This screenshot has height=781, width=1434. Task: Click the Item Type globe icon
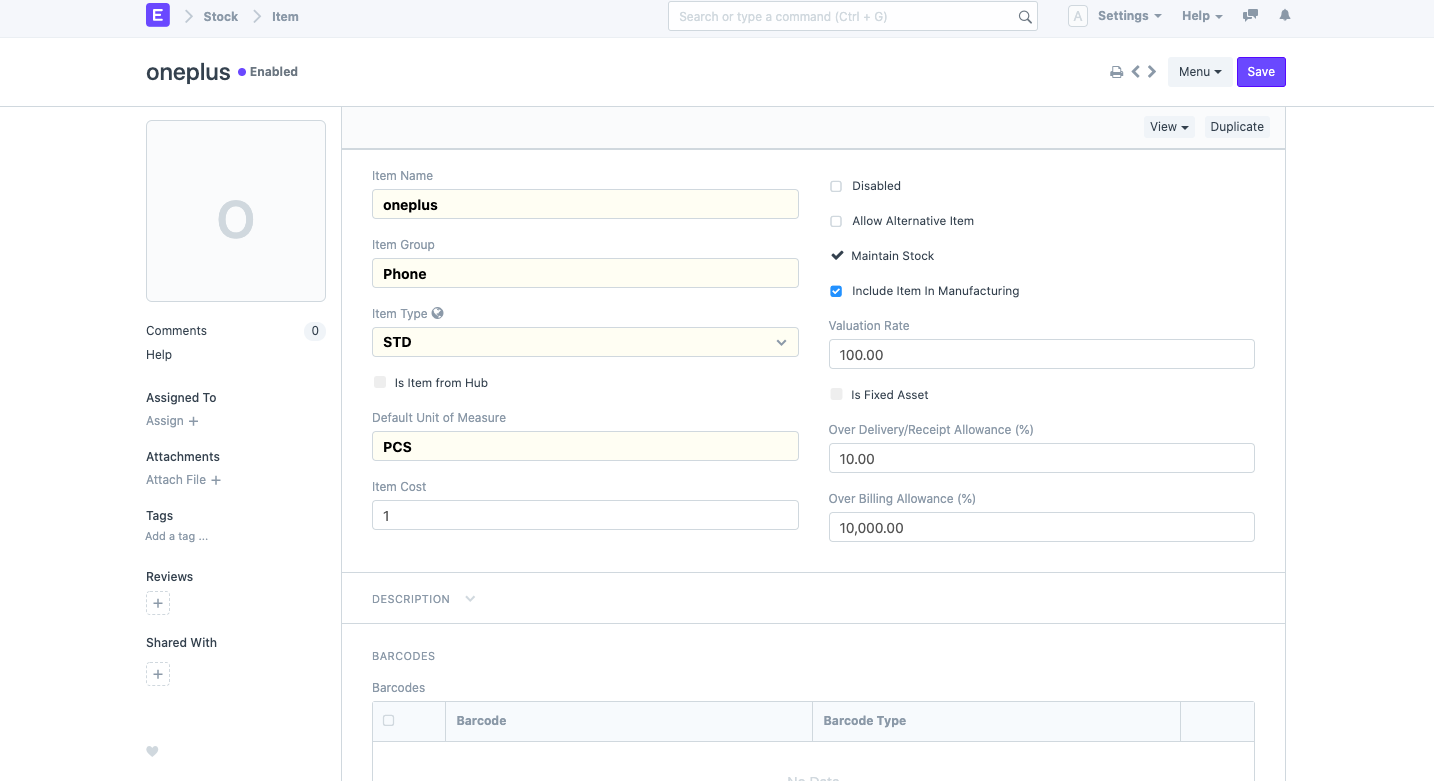[x=438, y=313]
